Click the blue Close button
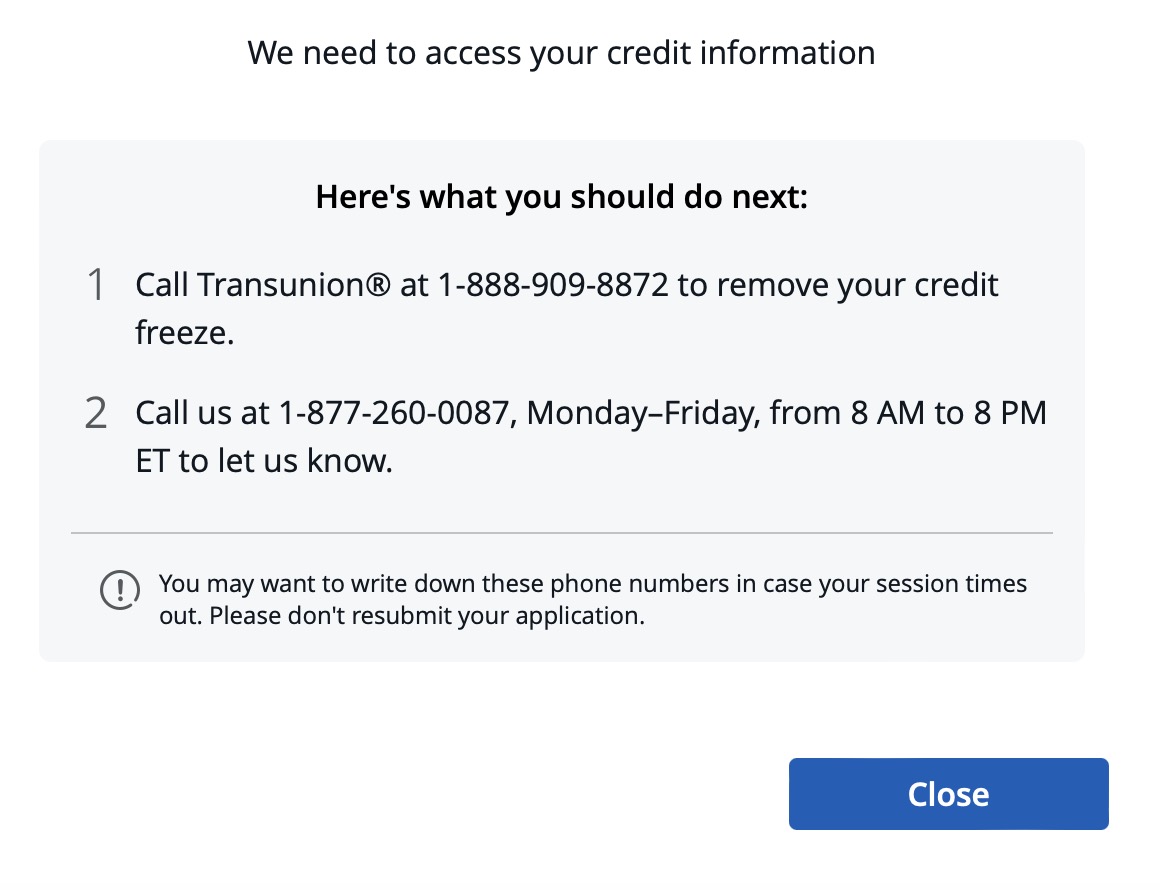The height and width of the screenshot is (890, 1160). 948,794
